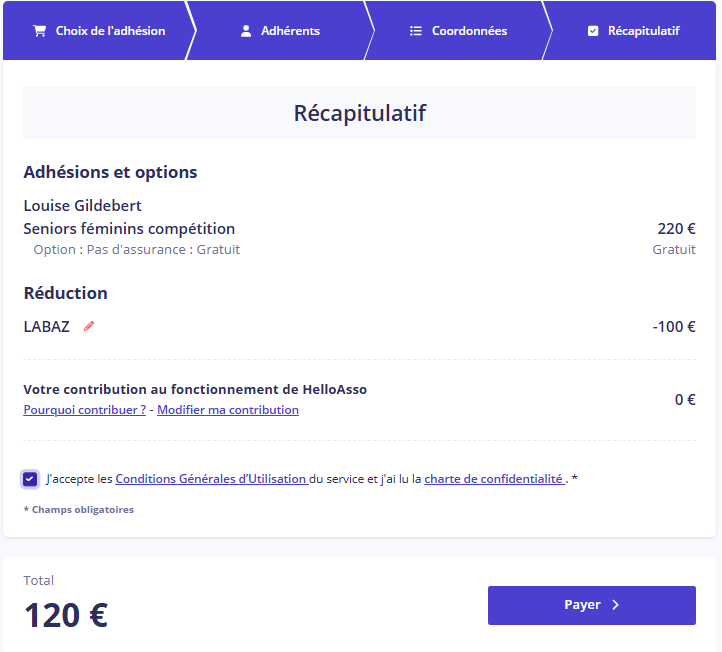Open the charte de confidentialité link
Viewport: 722px width, 652px height.
pyautogui.click(x=494, y=479)
